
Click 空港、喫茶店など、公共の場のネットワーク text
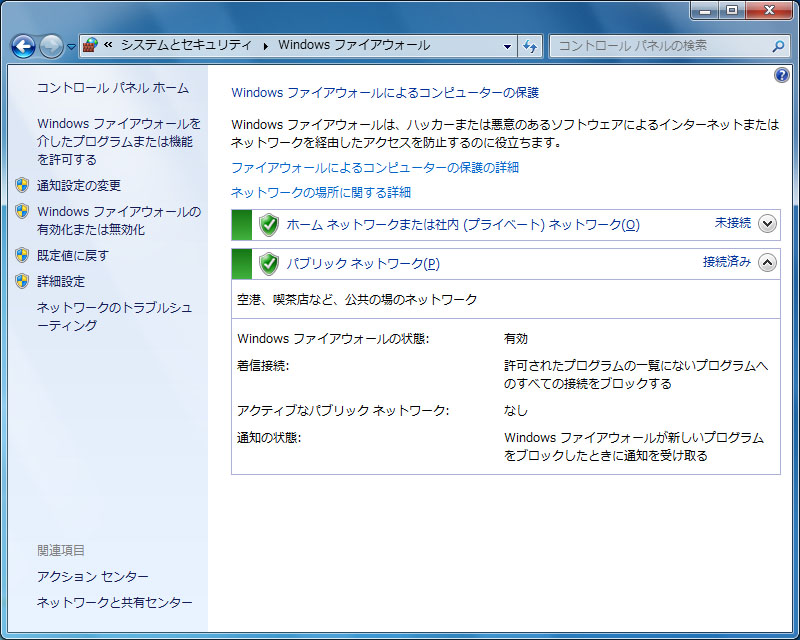click(357, 299)
